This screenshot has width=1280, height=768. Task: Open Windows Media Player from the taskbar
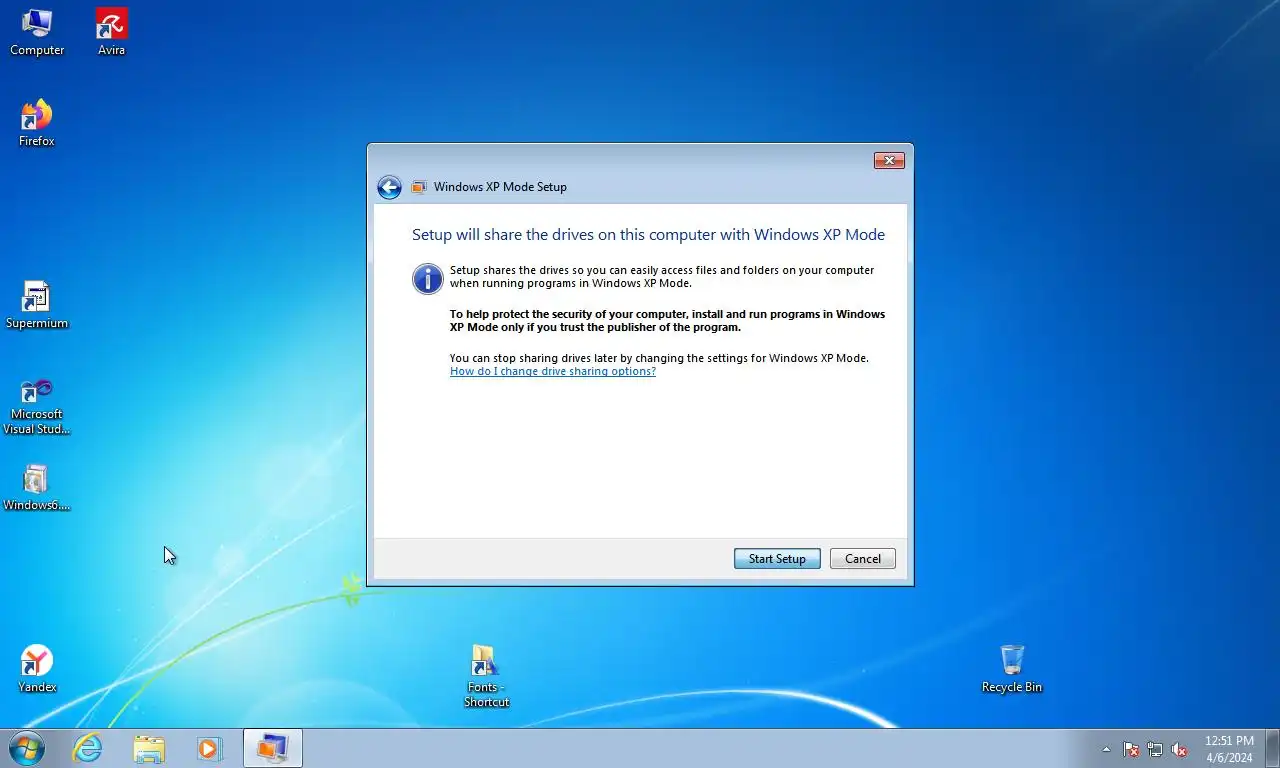tap(209, 748)
